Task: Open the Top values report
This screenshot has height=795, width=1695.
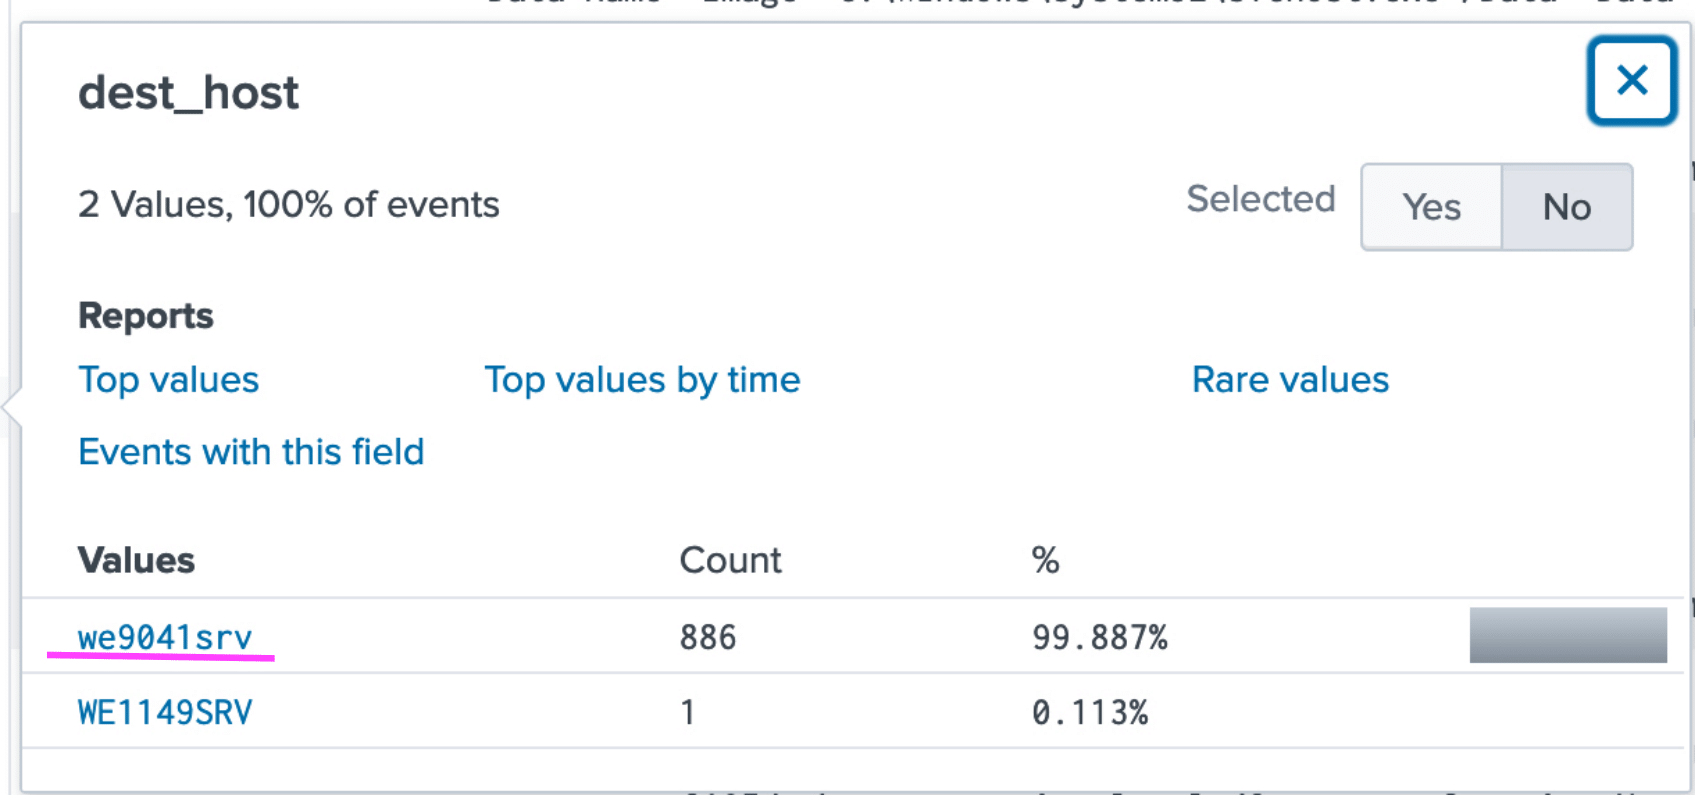Action: pyautogui.click(x=168, y=380)
